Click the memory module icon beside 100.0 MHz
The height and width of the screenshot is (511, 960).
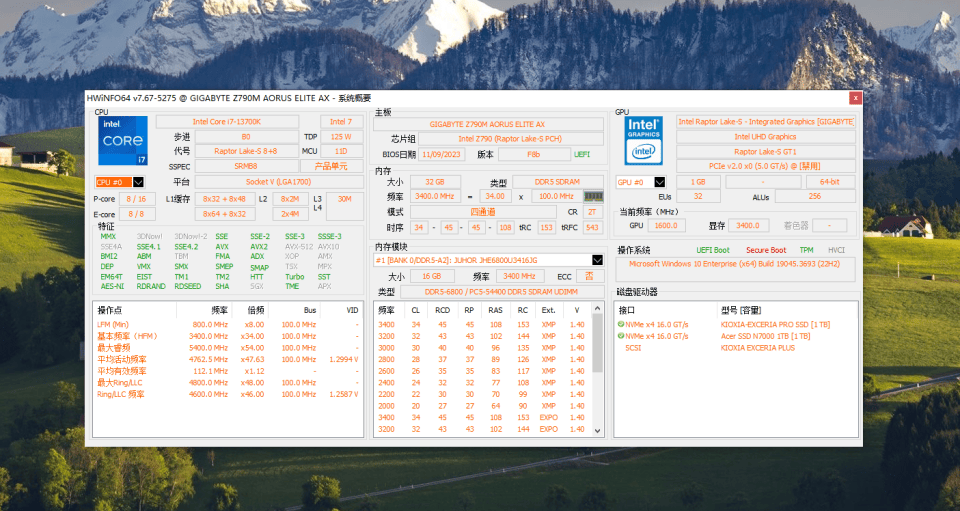tap(593, 196)
